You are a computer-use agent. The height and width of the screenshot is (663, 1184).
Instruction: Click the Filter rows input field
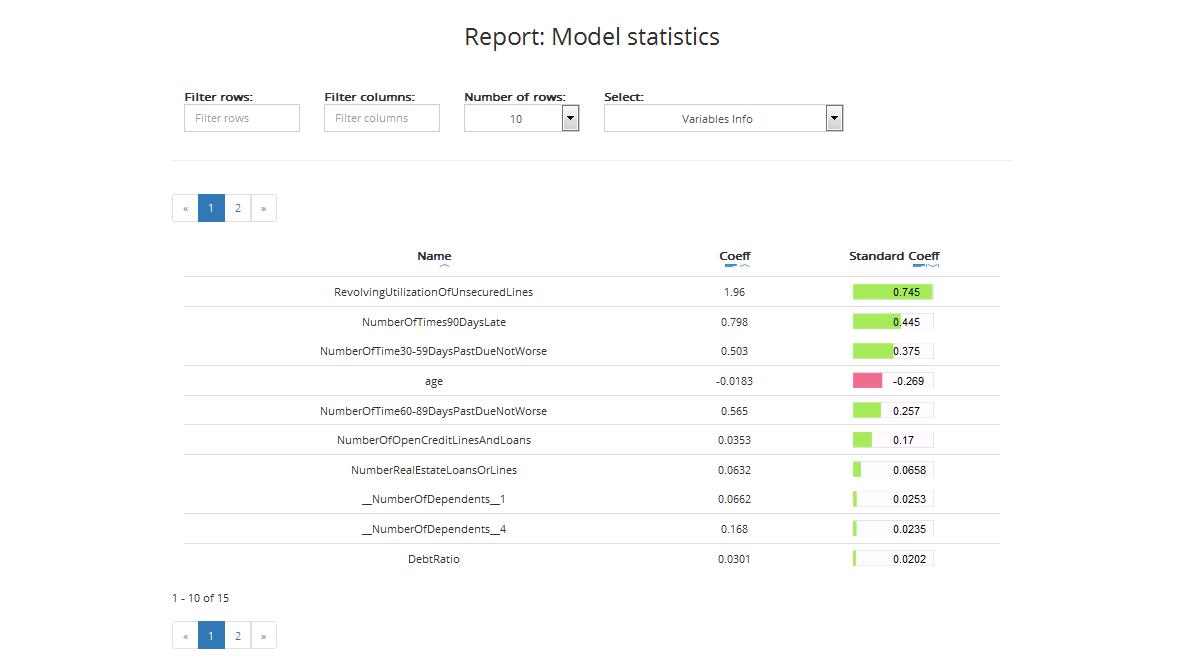242,118
